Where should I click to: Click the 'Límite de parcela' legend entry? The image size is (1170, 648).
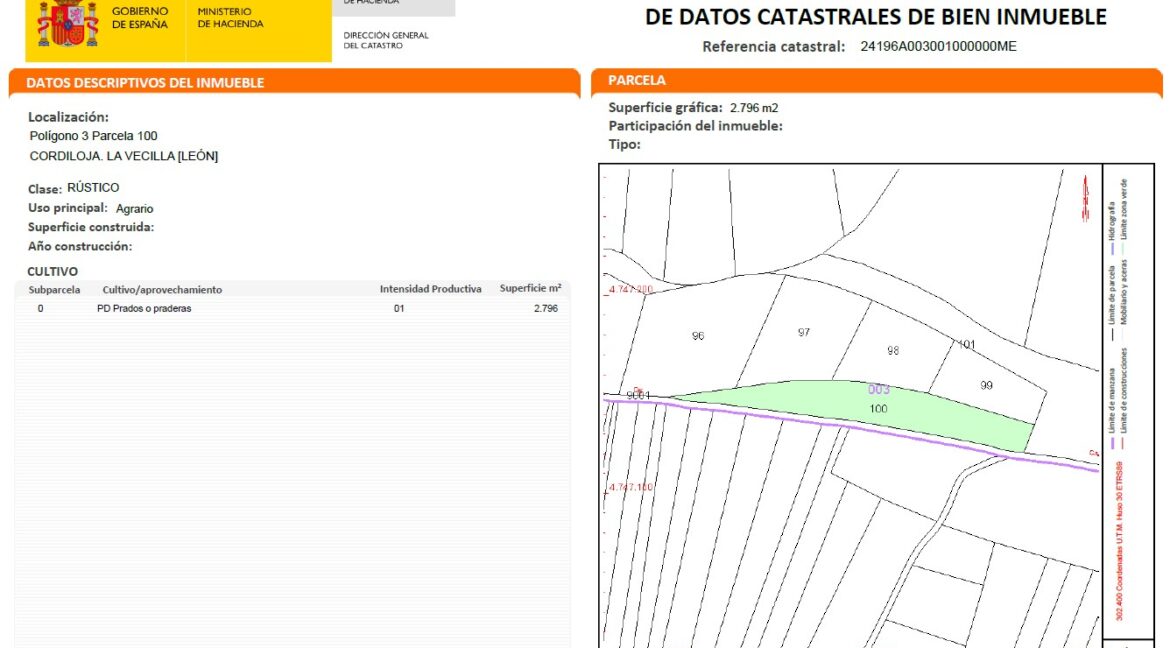tap(1112, 302)
